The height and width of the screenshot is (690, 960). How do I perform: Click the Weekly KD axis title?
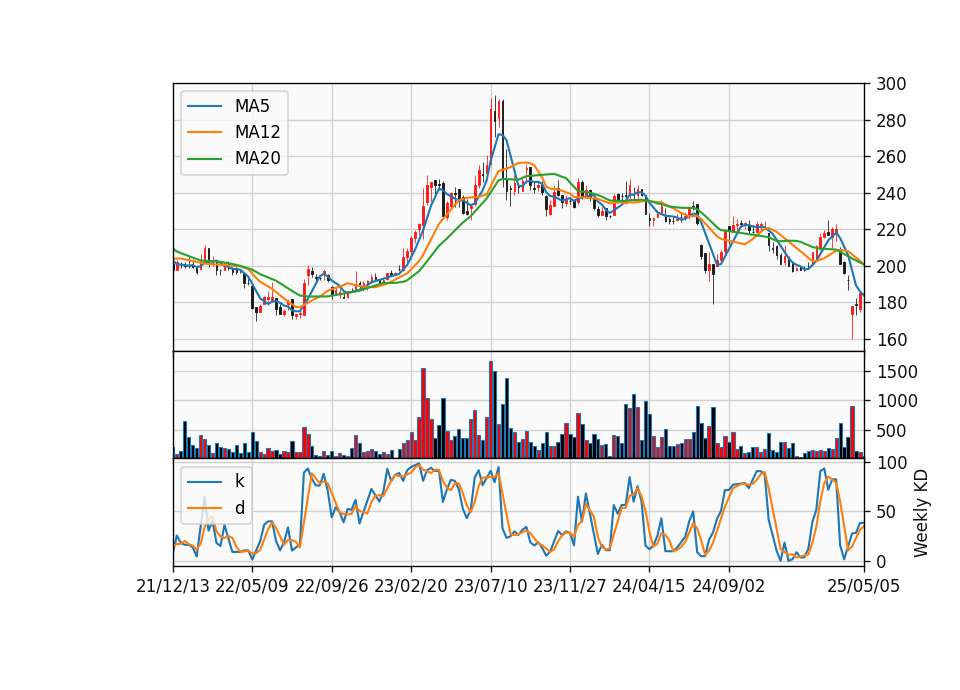click(921, 514)
